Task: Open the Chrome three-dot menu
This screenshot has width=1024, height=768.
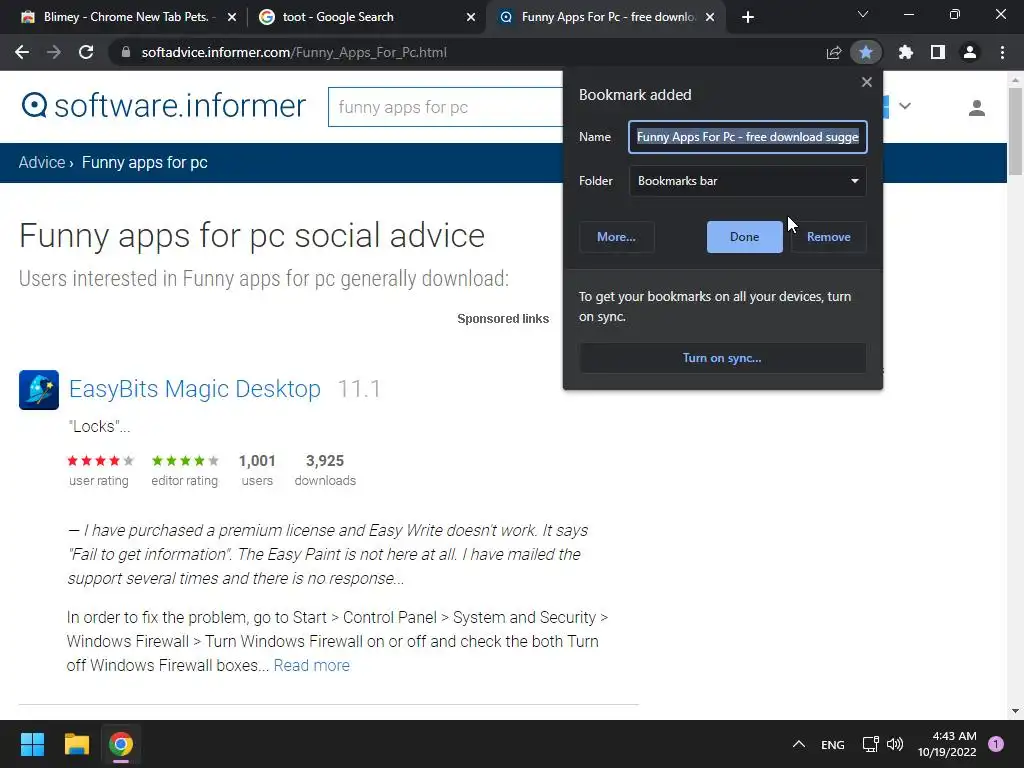Action: (1002, 52)
